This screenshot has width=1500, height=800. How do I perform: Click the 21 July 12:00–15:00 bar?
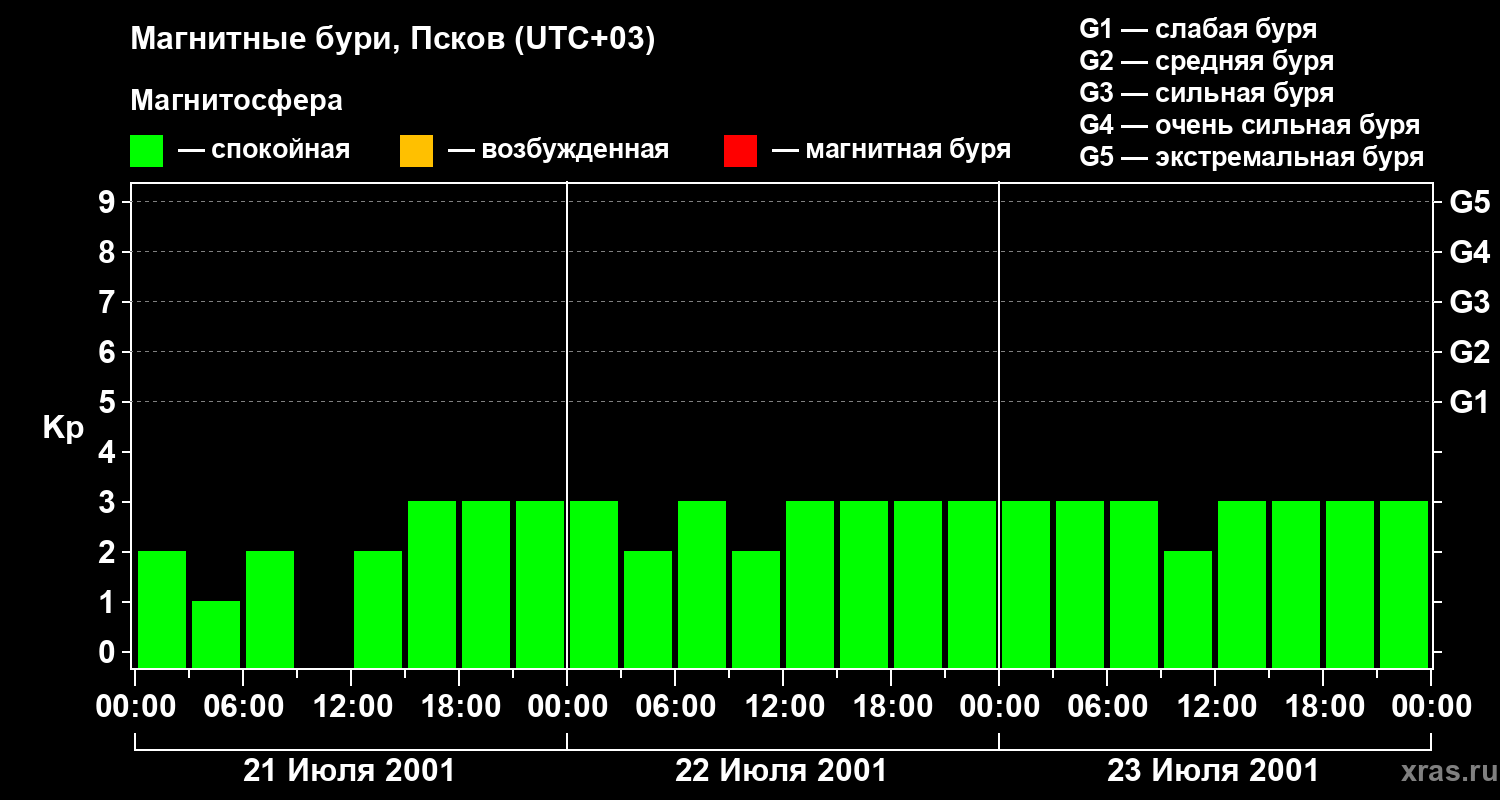pyautogui.click(x=378, y=609)
